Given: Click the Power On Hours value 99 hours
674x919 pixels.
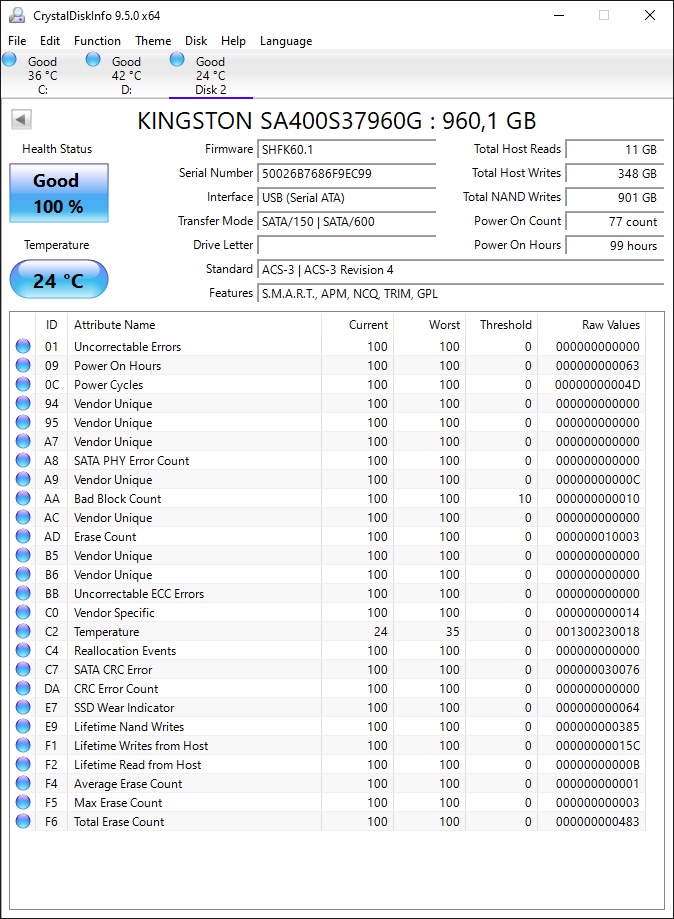Looking at the screenshot, I should [615, 246].
